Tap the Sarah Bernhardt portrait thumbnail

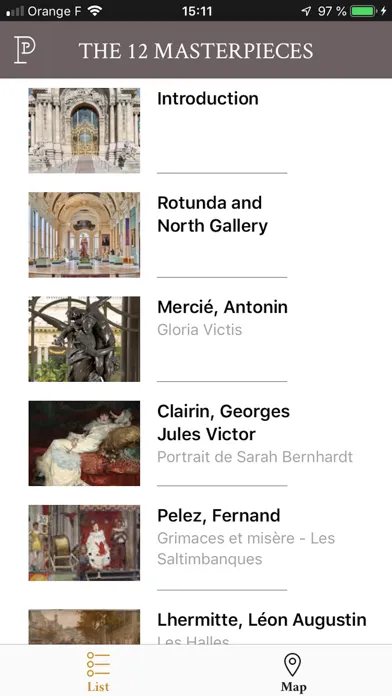(84, 443)
